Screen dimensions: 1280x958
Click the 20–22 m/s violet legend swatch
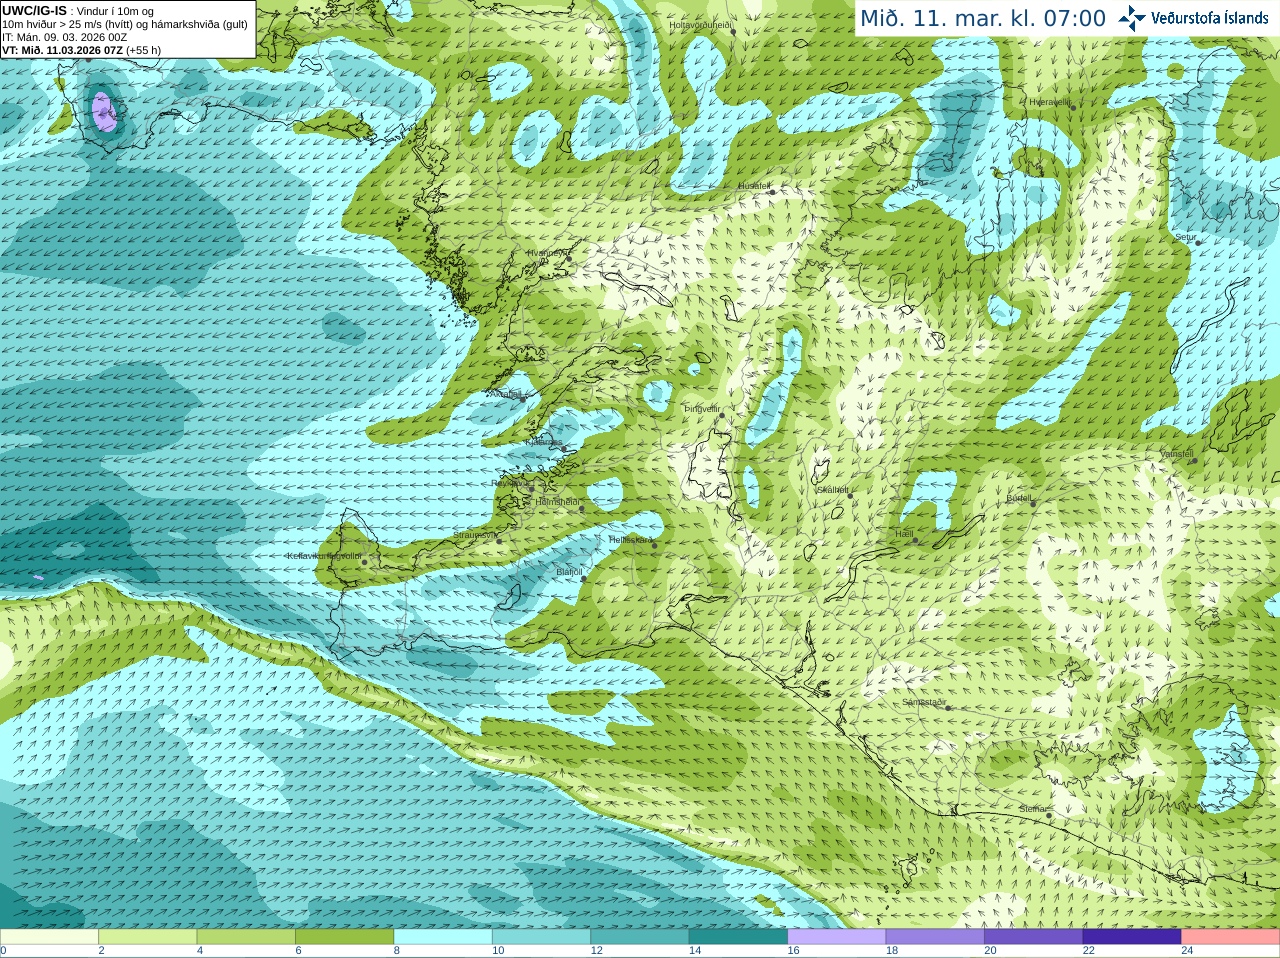click(x=1034, y=937)
